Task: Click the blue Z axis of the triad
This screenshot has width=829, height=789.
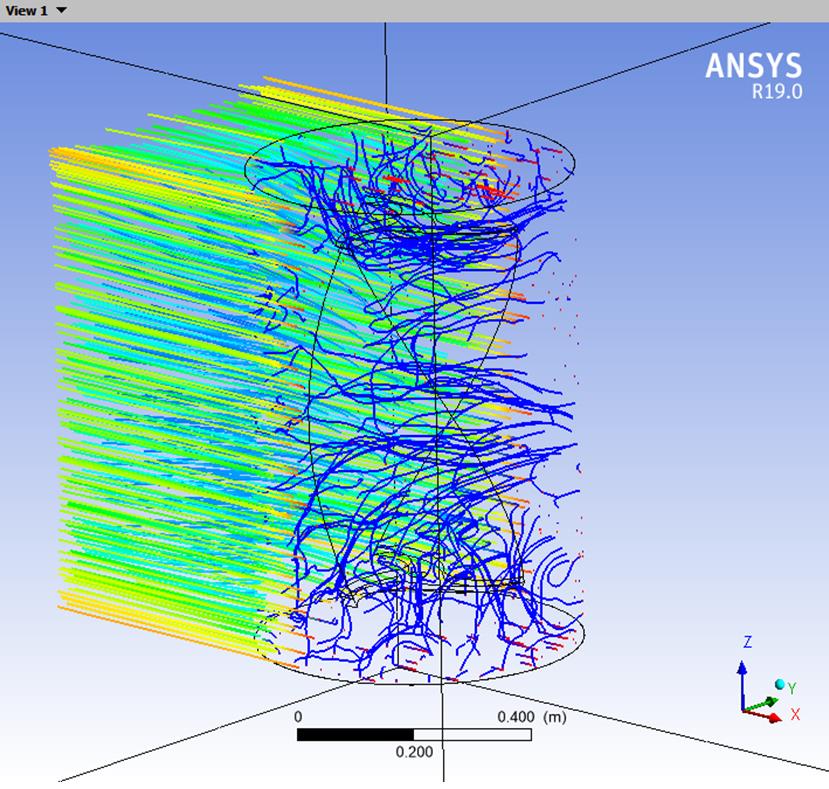Action: (742, 685)
